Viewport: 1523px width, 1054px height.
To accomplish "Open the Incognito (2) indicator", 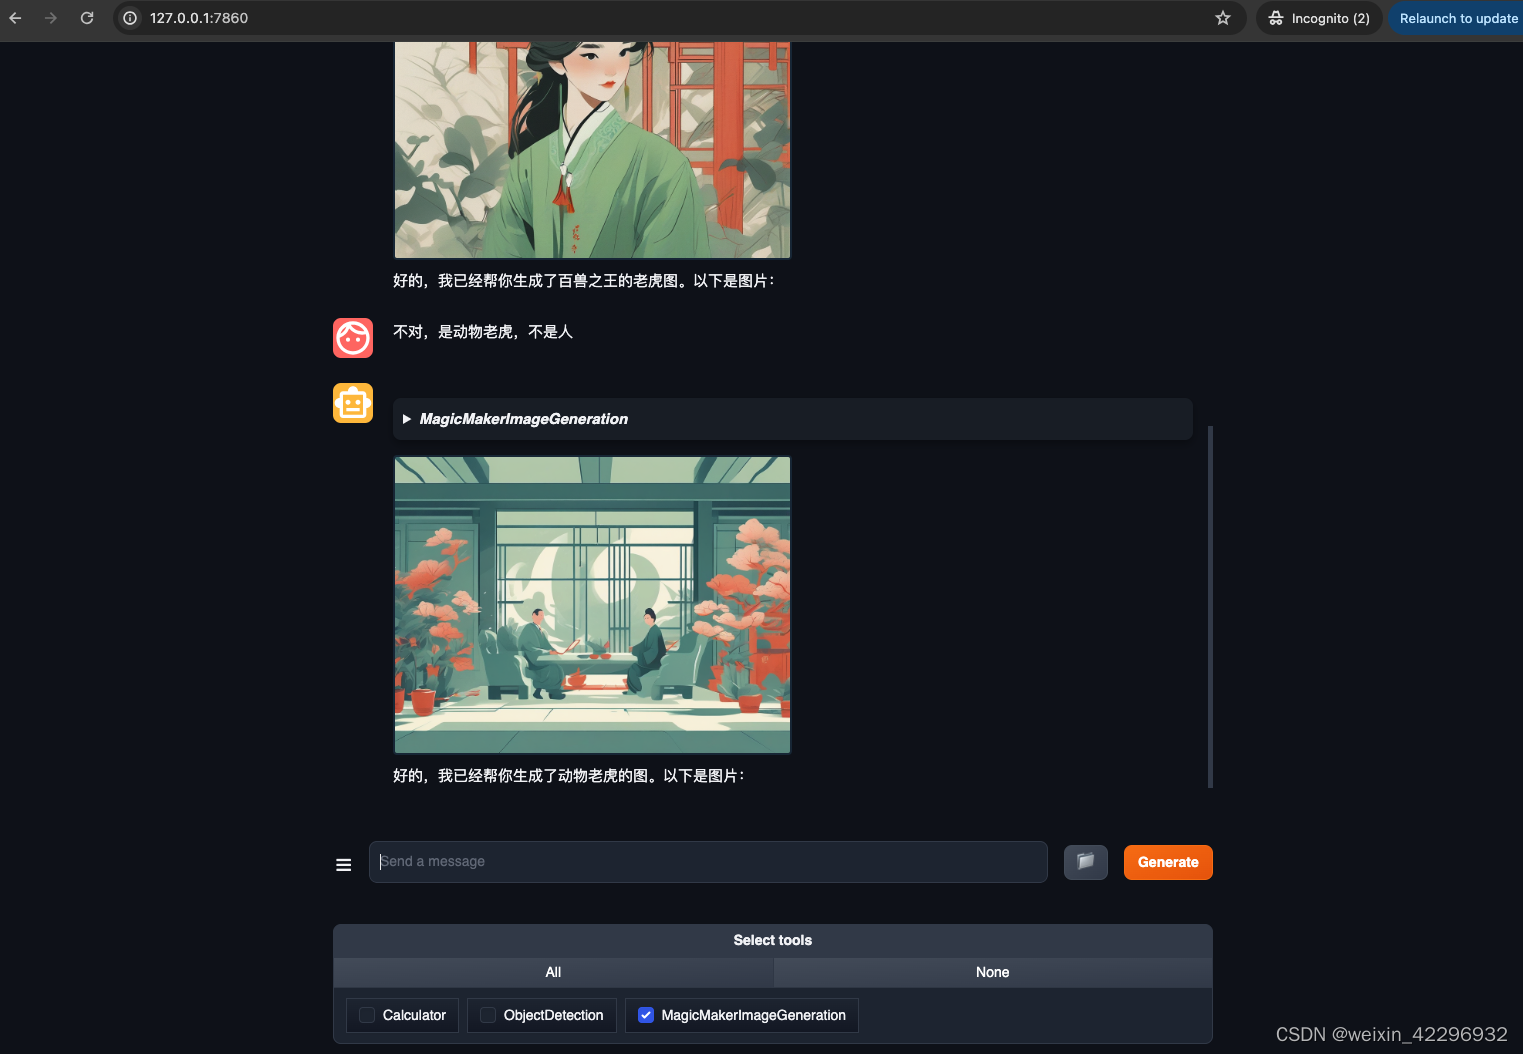I will 1320,18.
